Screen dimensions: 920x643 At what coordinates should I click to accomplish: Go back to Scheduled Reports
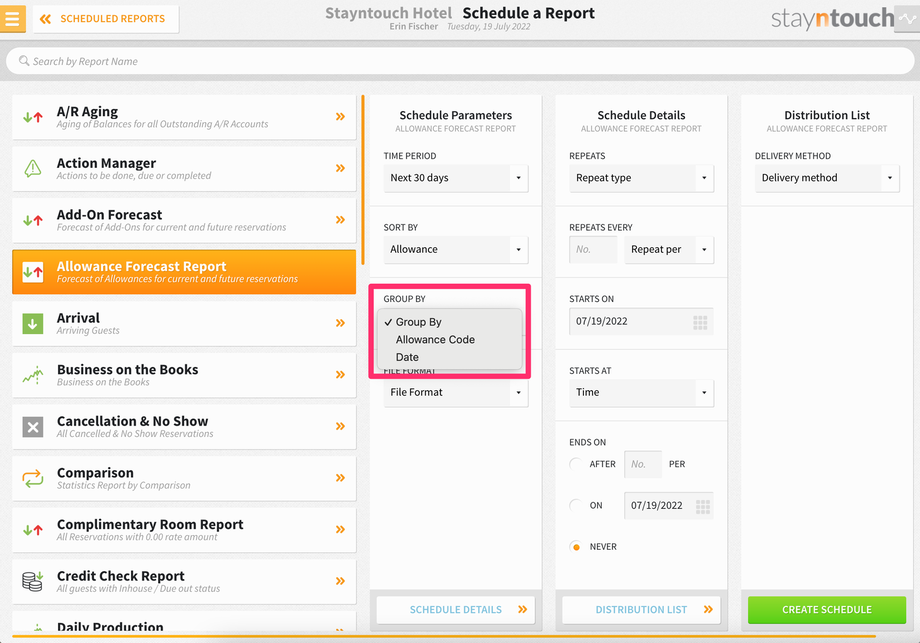[106, 19]
